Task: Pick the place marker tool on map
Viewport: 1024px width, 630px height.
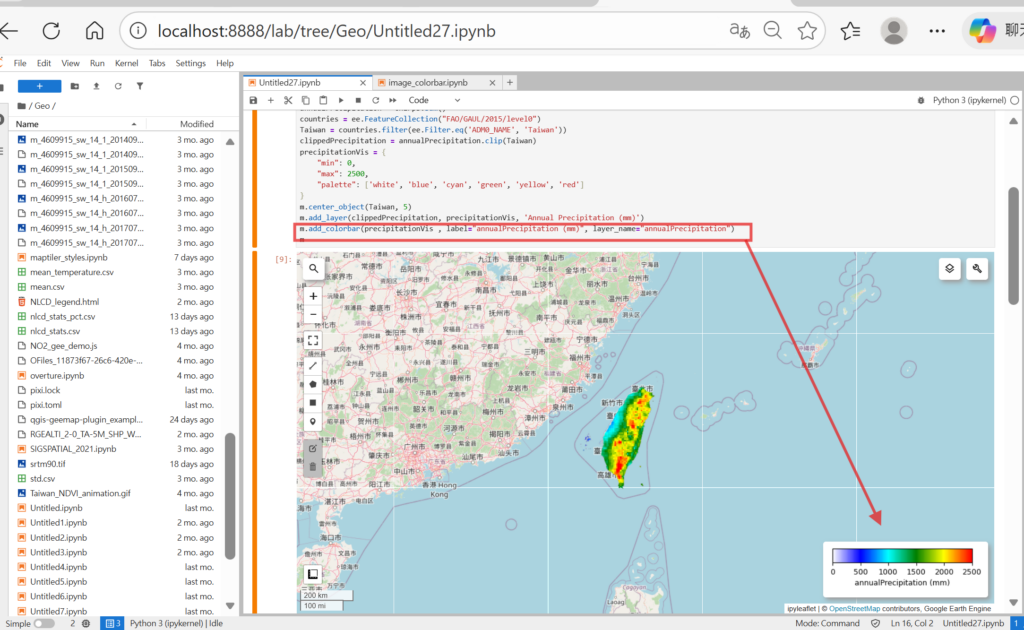Action: click(x=313, y=422)
